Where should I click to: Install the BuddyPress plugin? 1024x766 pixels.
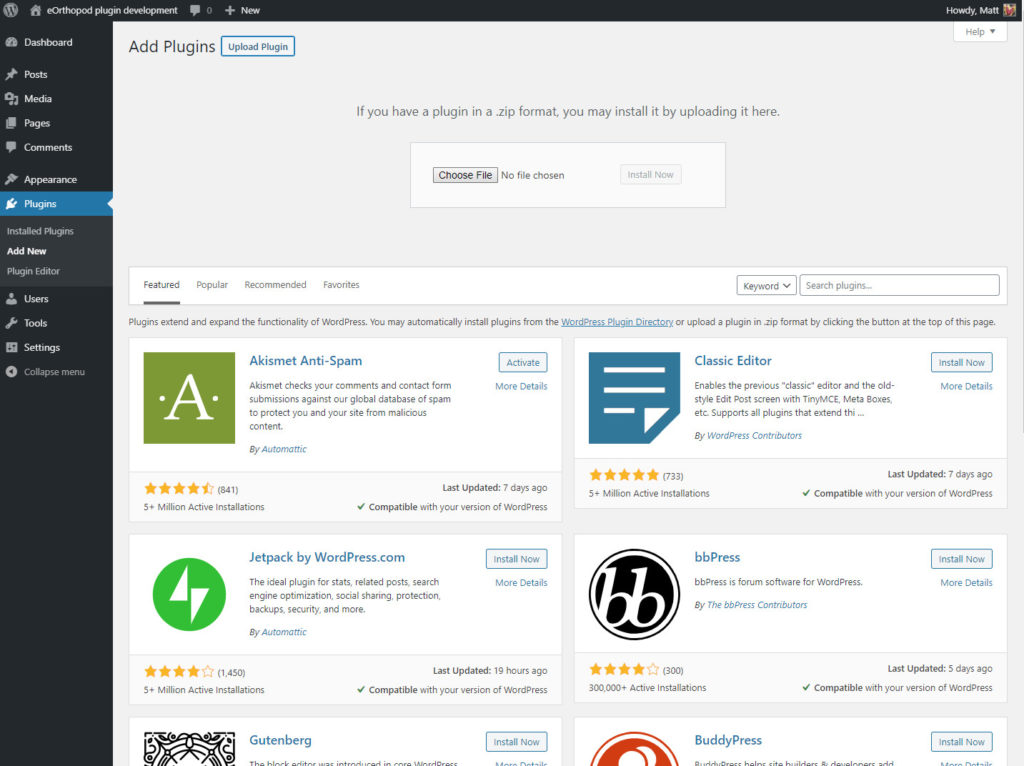[961, 742]
